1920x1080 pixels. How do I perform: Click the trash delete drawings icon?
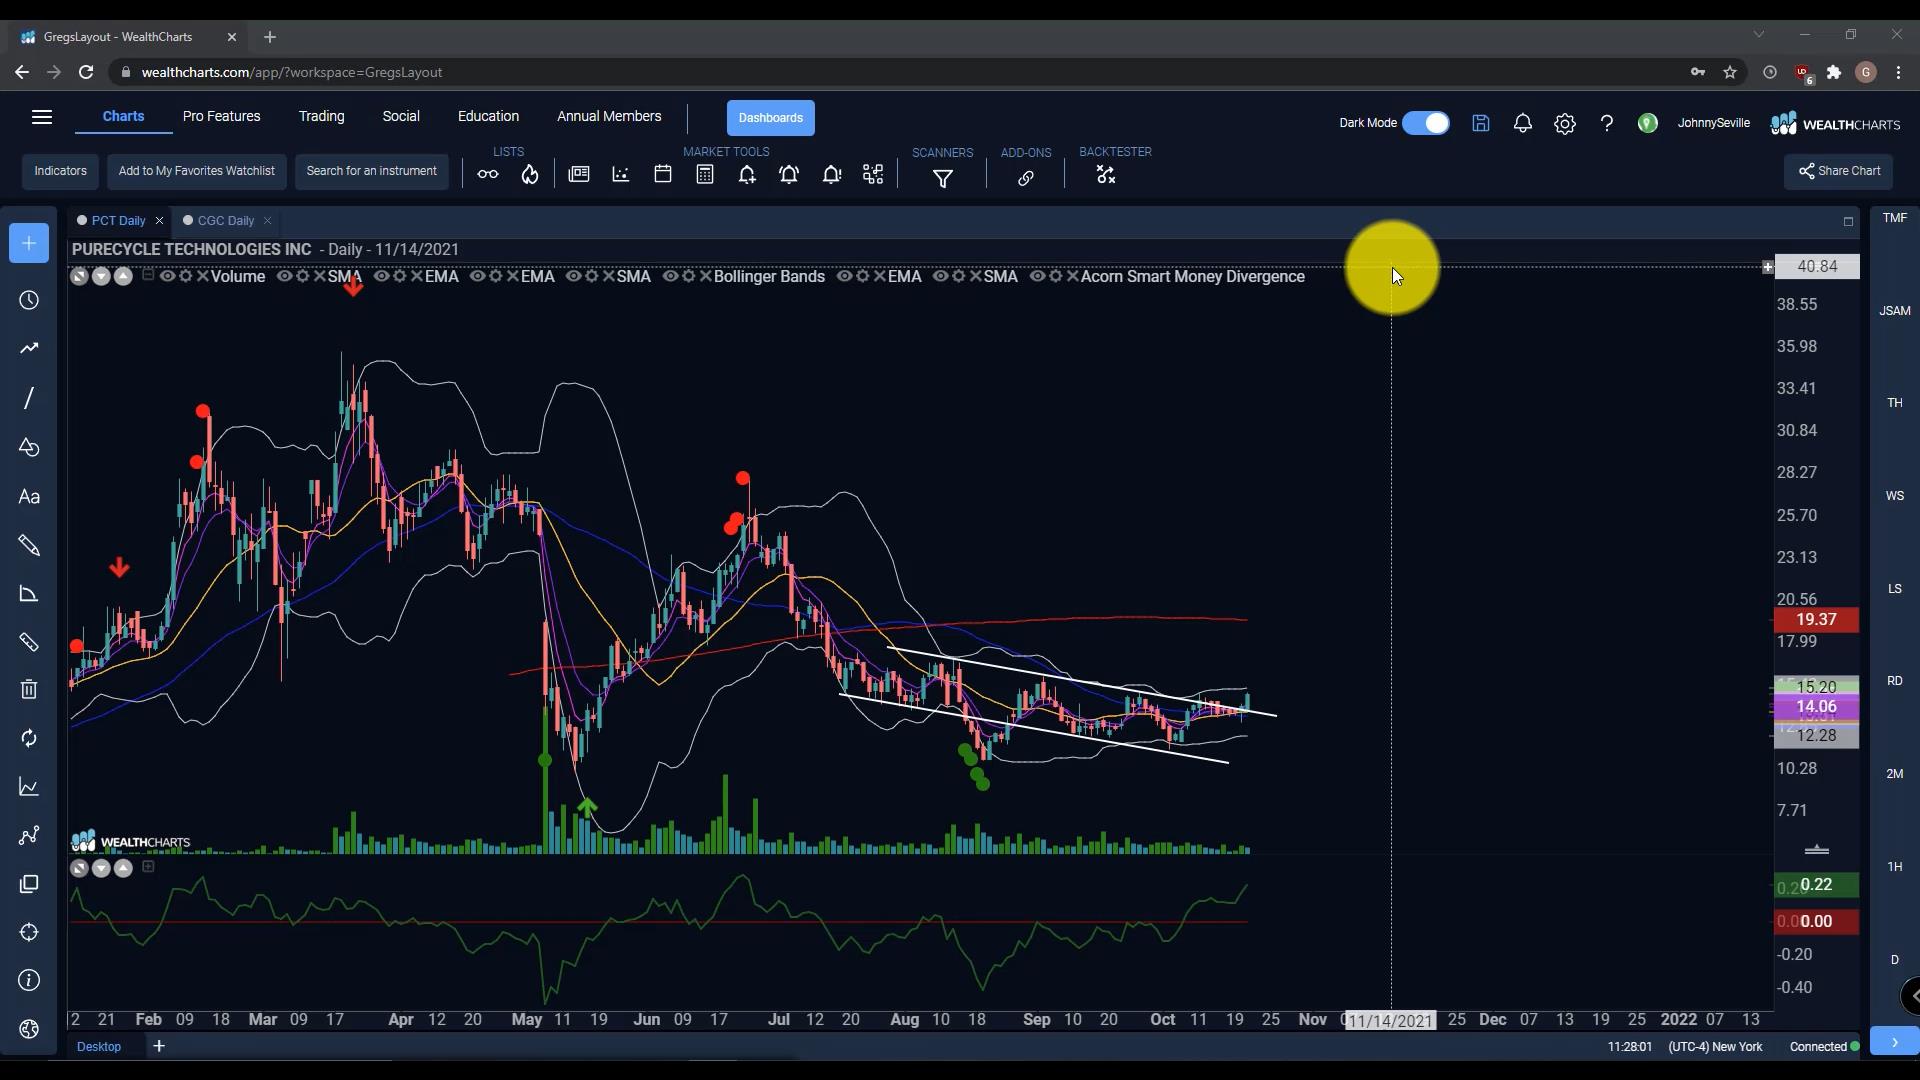(29, 689)
